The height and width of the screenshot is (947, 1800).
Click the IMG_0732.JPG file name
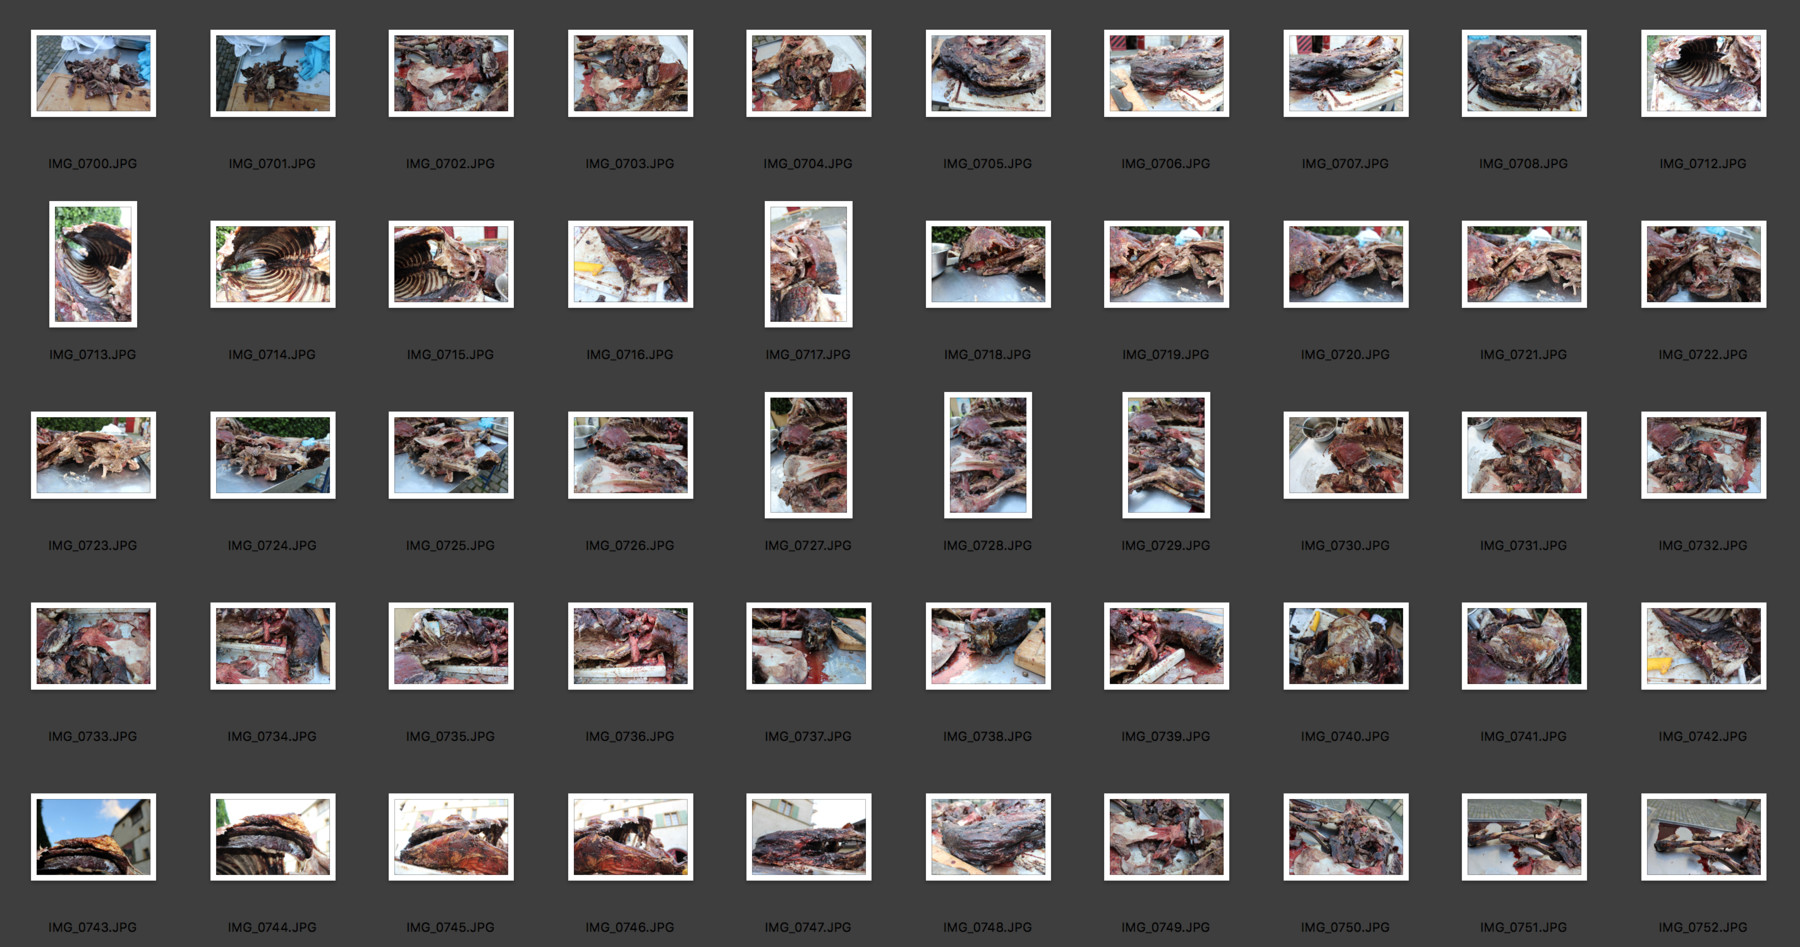pyautogui.click(x=1703, y=545)
